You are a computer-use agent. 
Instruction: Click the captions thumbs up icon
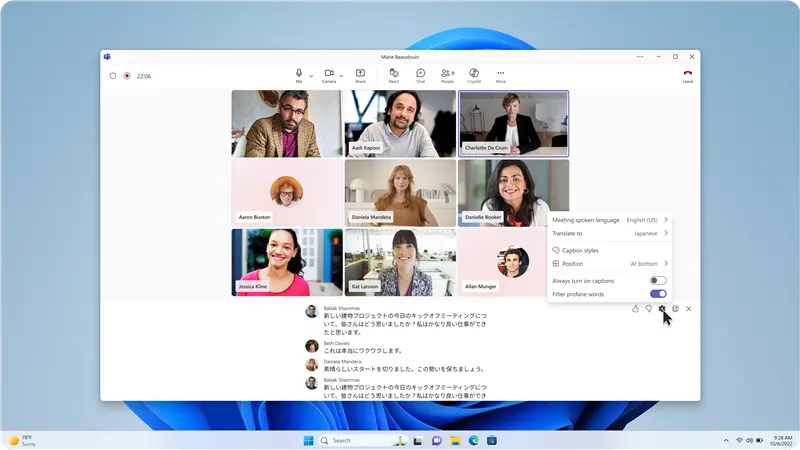pos(635,309)
